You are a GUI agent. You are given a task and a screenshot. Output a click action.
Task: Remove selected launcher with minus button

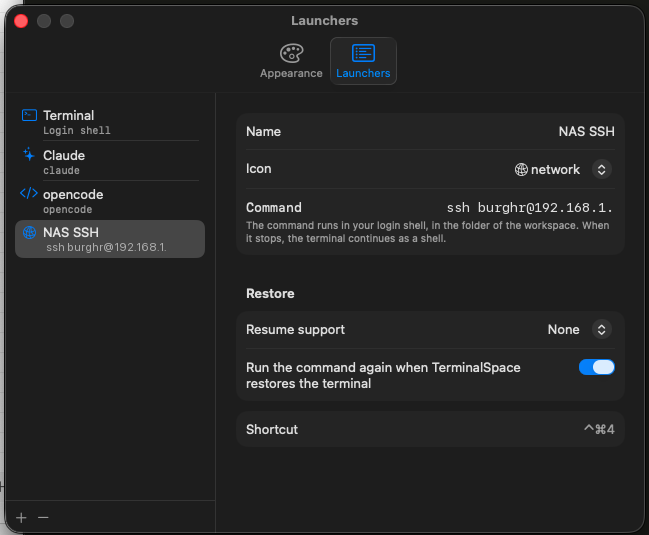pos(43,517)
